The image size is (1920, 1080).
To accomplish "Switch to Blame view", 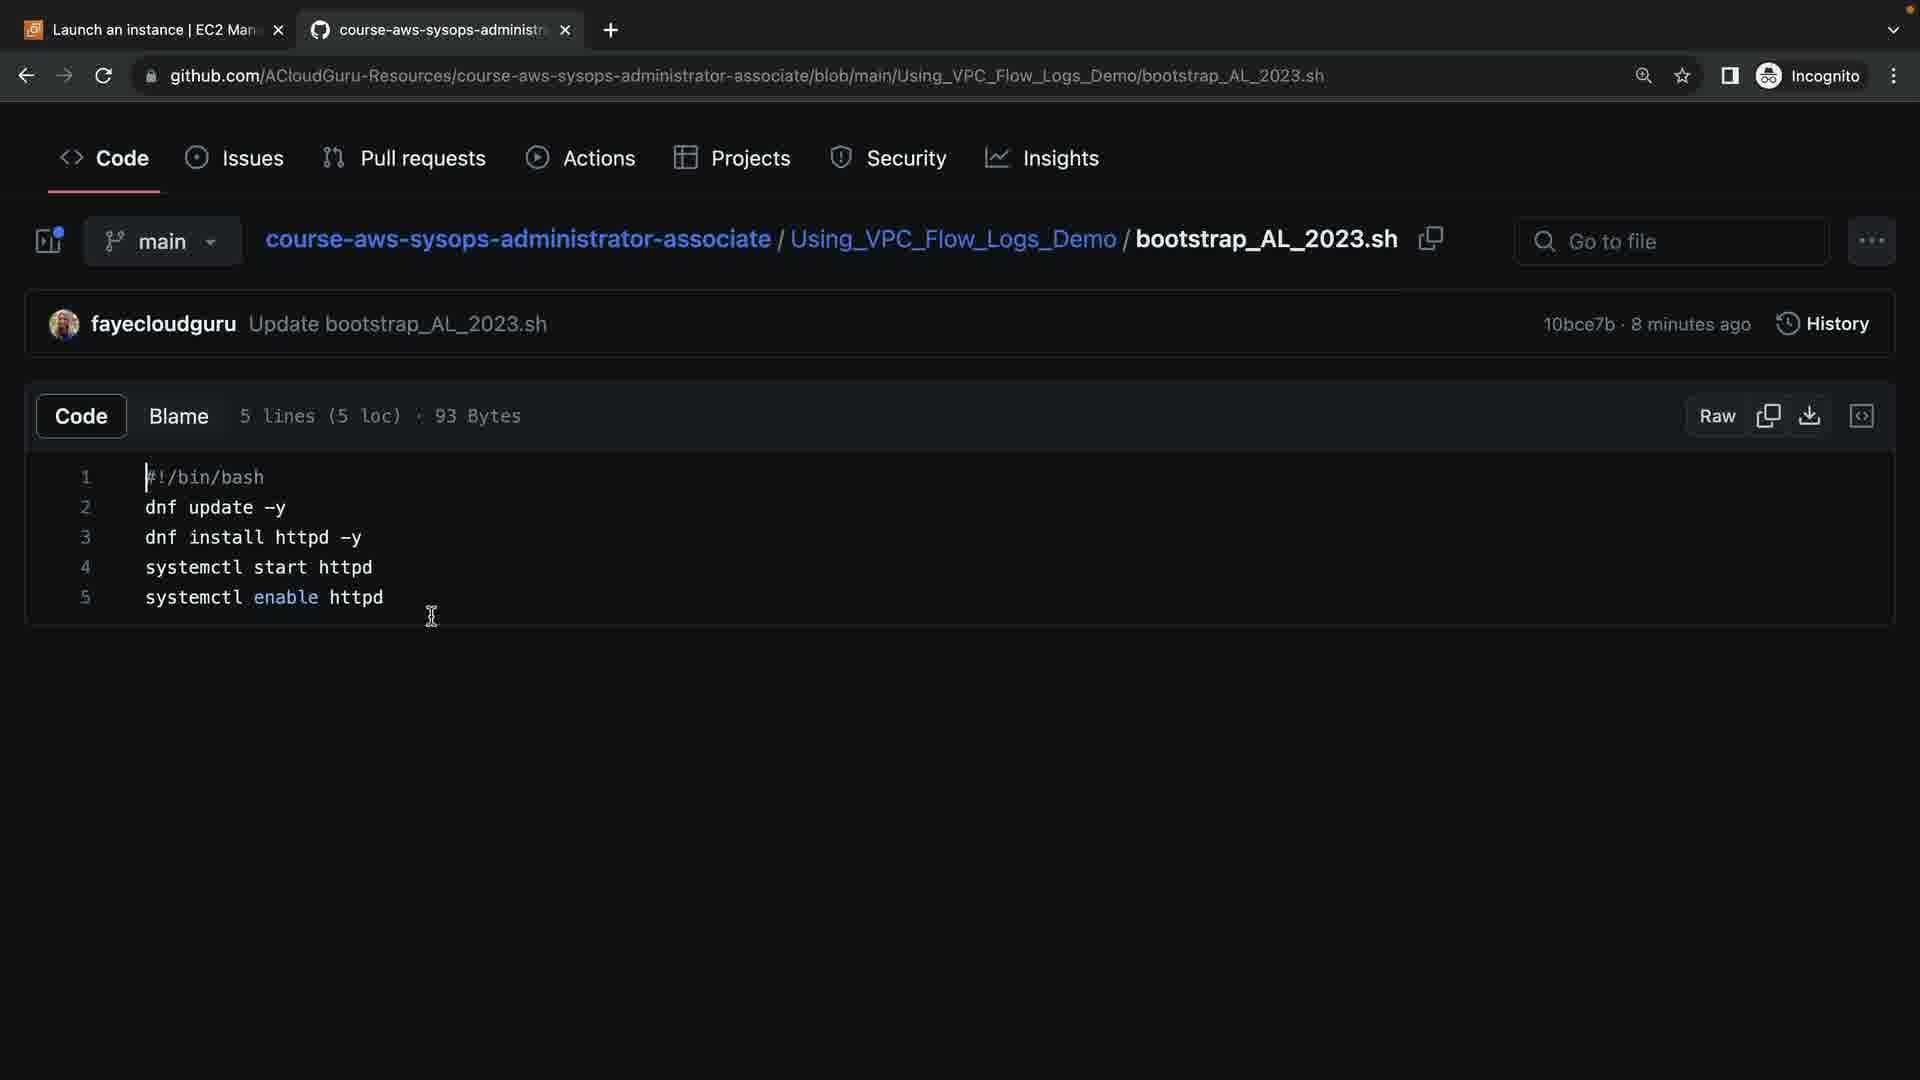I will [x=178, y=416].
